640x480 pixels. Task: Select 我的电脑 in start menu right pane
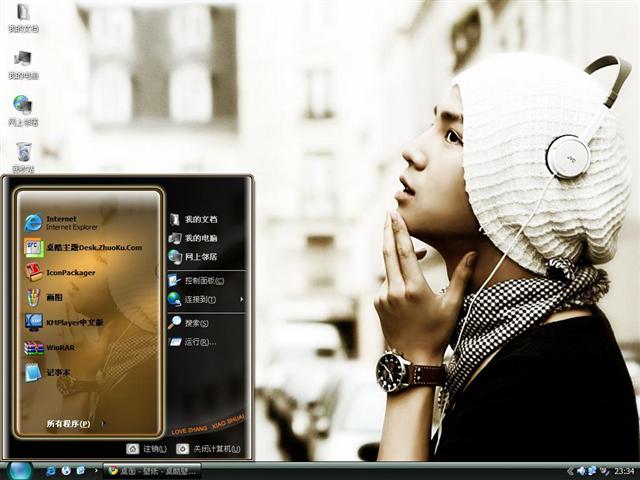click(193, 238)
